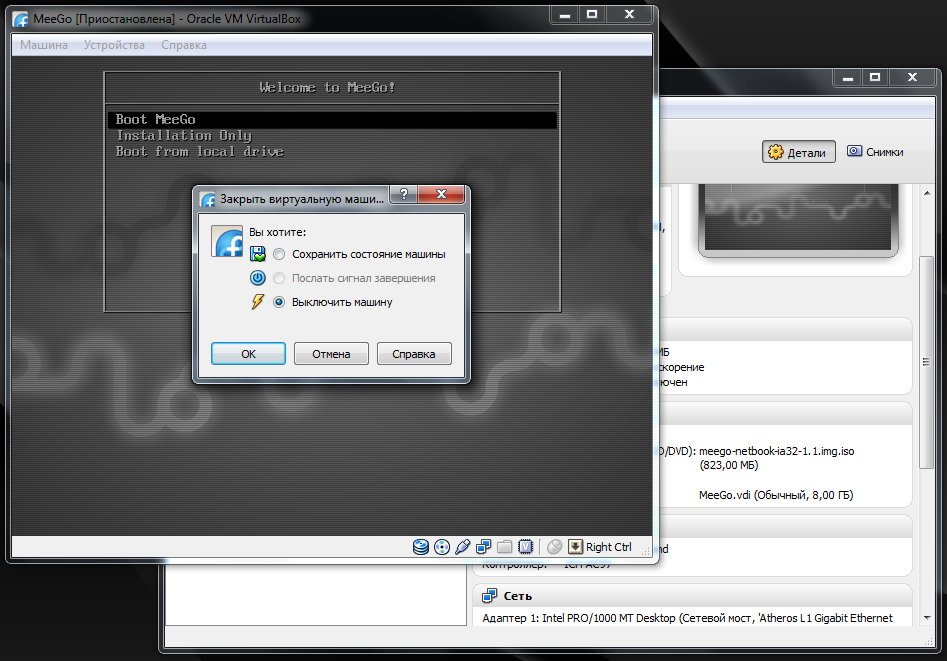Image resolution: width=947 pixels, height=661 pixels.
Task: Click the virtualization chip status icon
Action: click(526, 547)
